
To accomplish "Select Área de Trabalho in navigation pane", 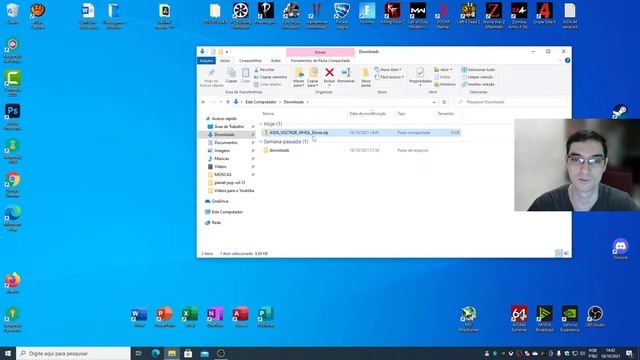I will [x=229, y=127].
